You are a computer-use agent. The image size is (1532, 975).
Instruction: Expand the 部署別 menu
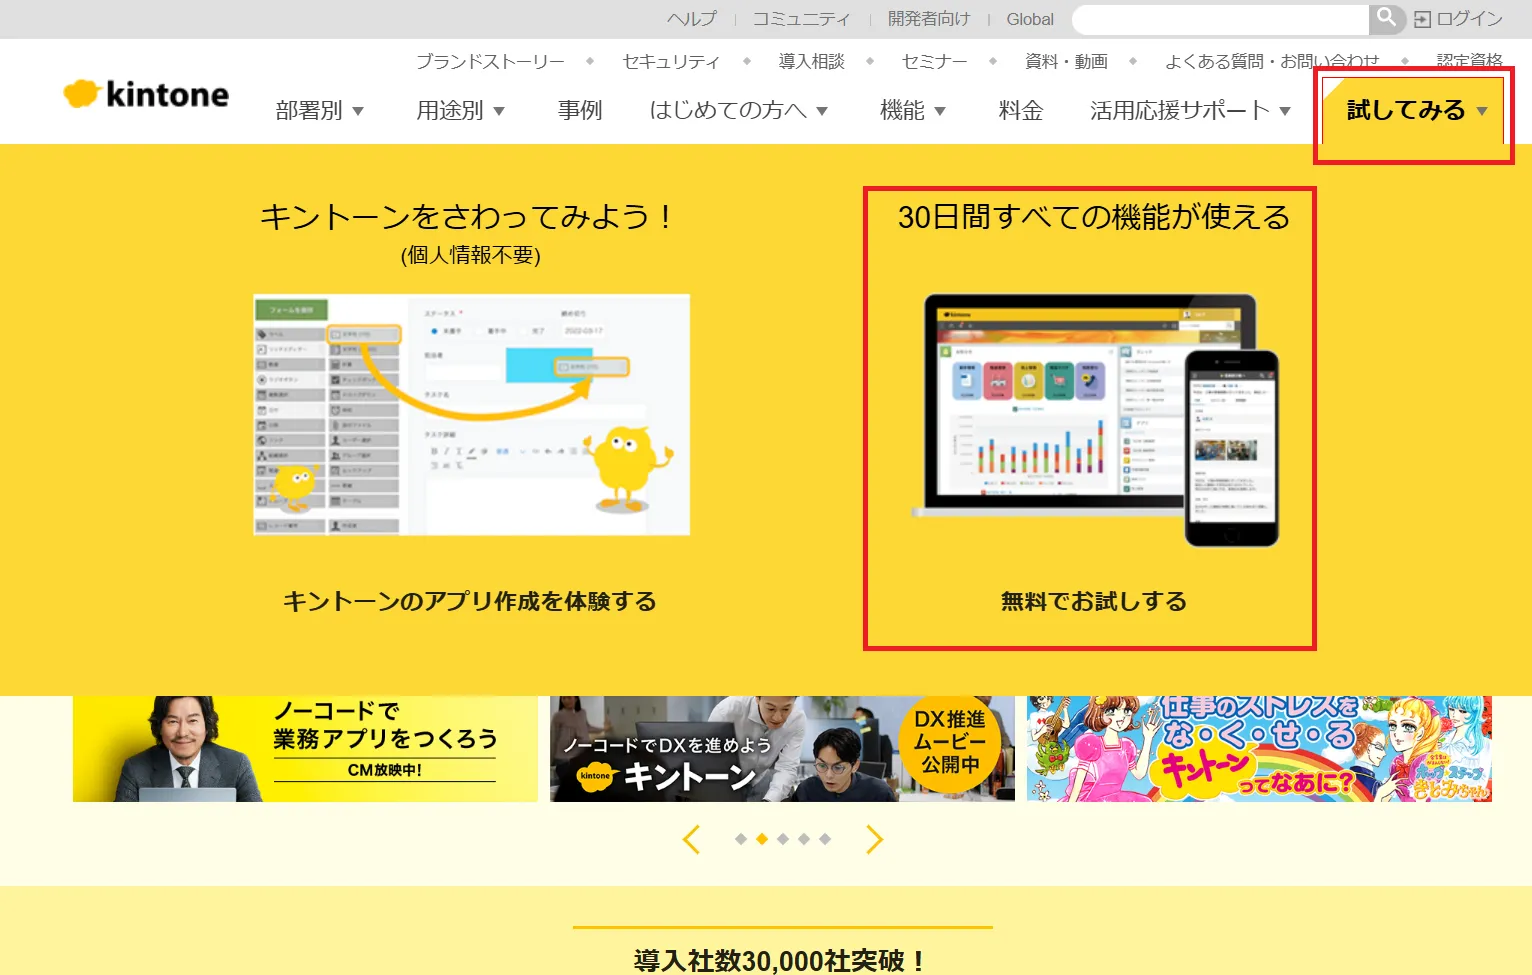point(319,110)
